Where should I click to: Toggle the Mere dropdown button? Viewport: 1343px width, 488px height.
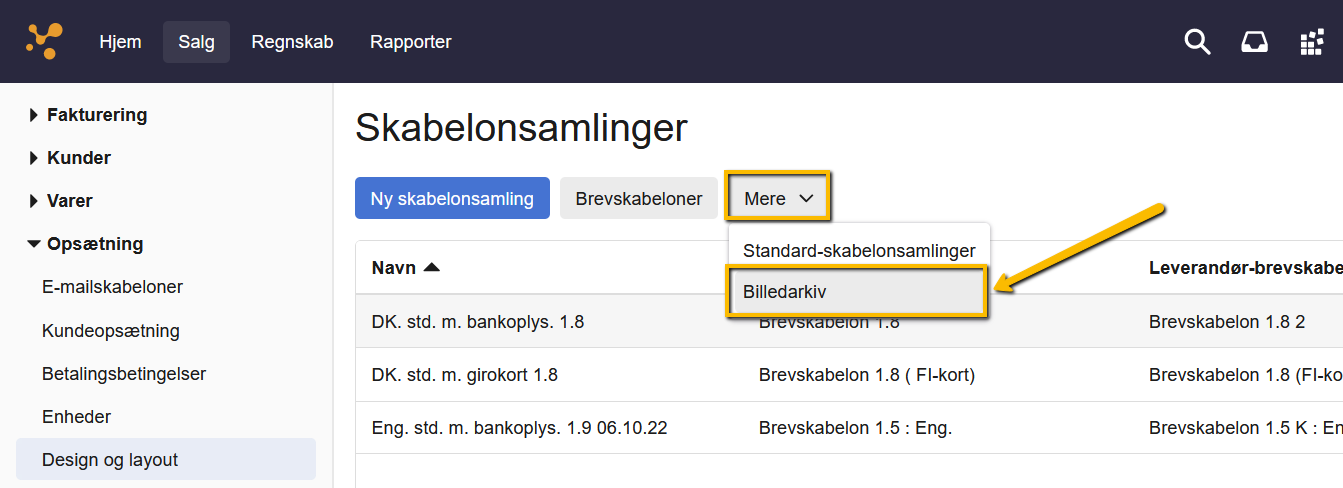pos(778,198)
